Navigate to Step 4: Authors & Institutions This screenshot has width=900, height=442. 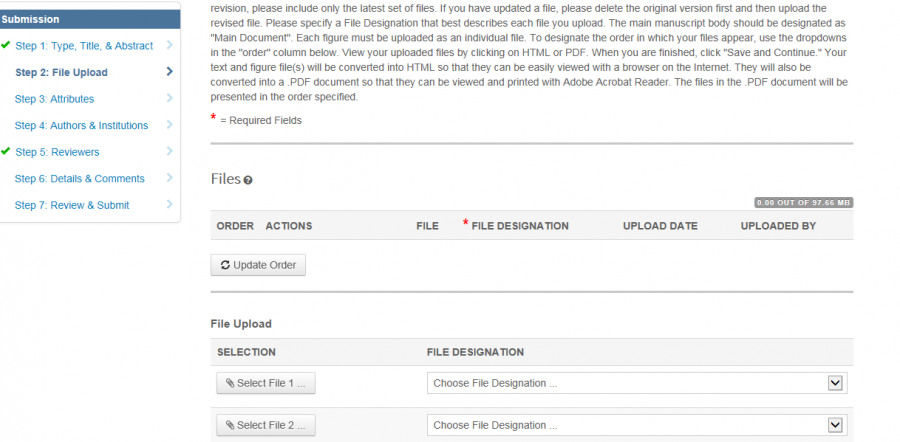(x=81, y=125)
